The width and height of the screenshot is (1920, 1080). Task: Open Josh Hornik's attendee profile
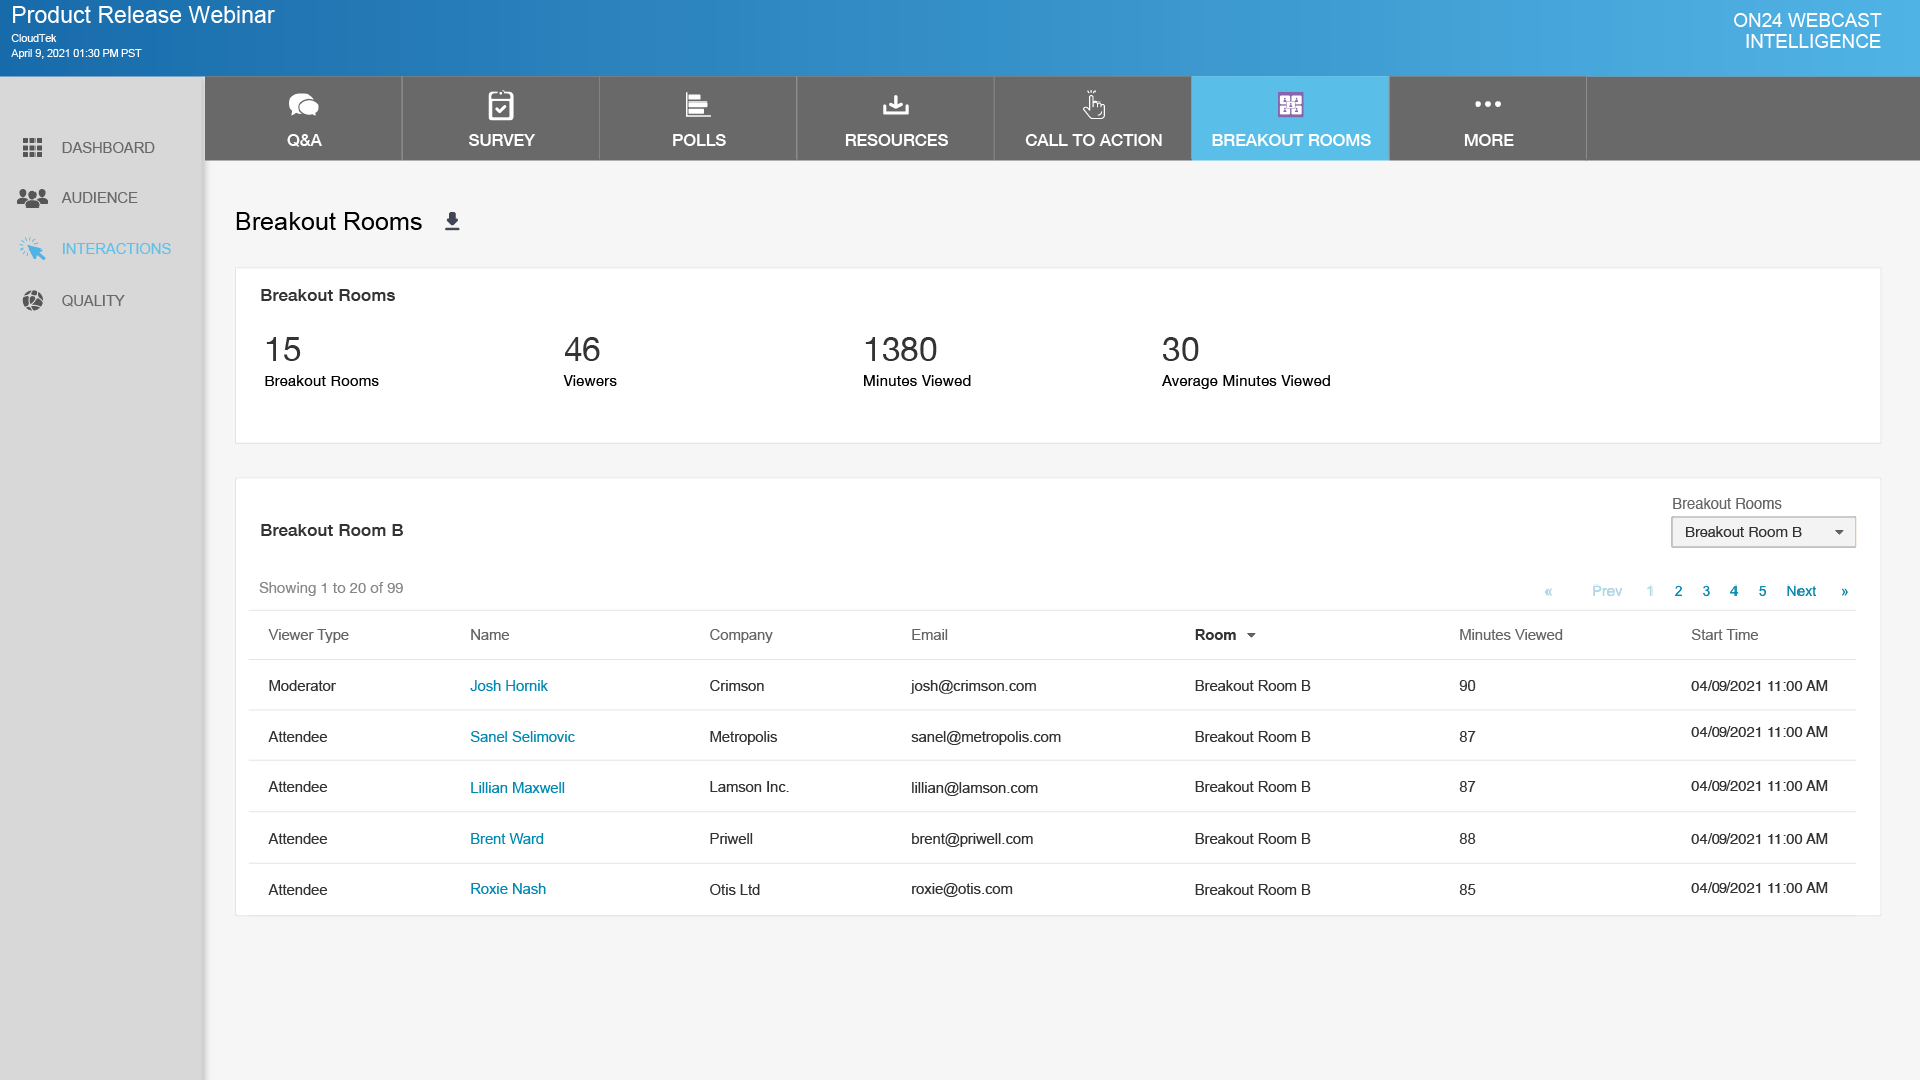[x=509, y=686]
